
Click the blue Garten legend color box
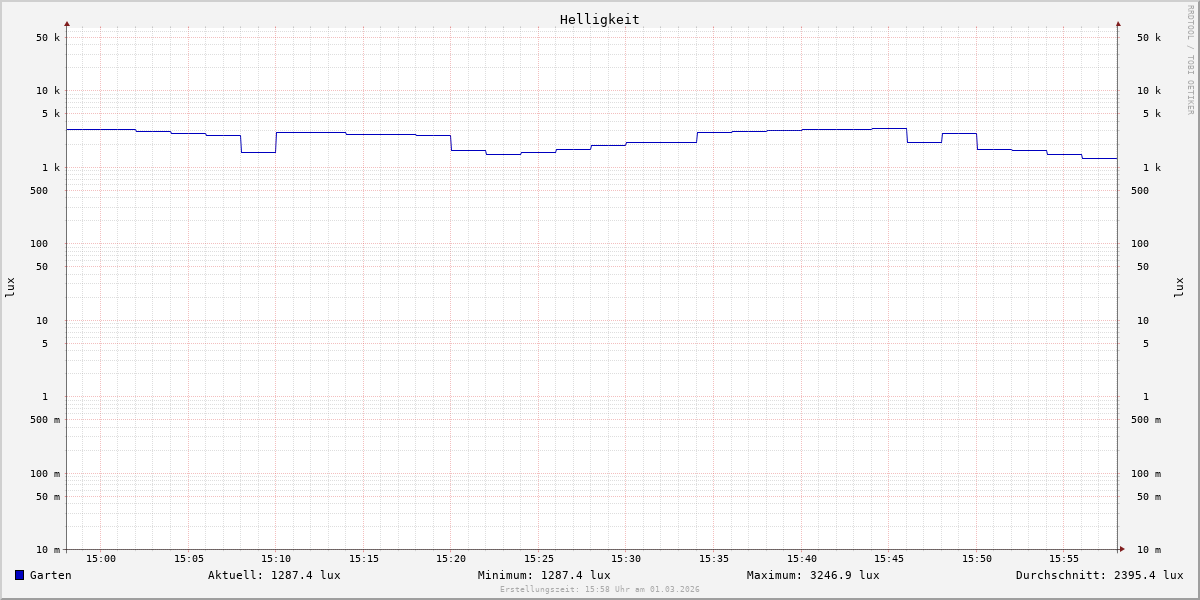(19, 575)
